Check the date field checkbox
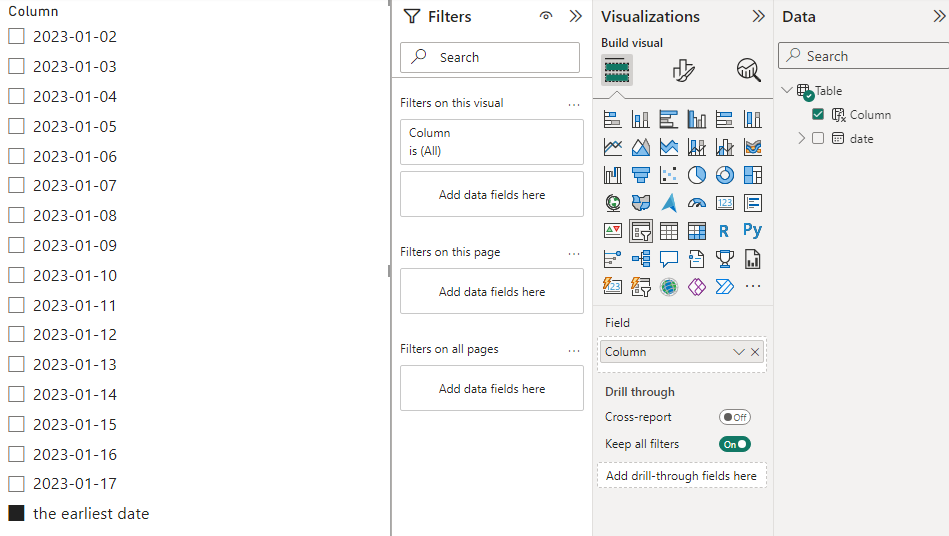Screen dimensions: 949x536 coord(818,139)
